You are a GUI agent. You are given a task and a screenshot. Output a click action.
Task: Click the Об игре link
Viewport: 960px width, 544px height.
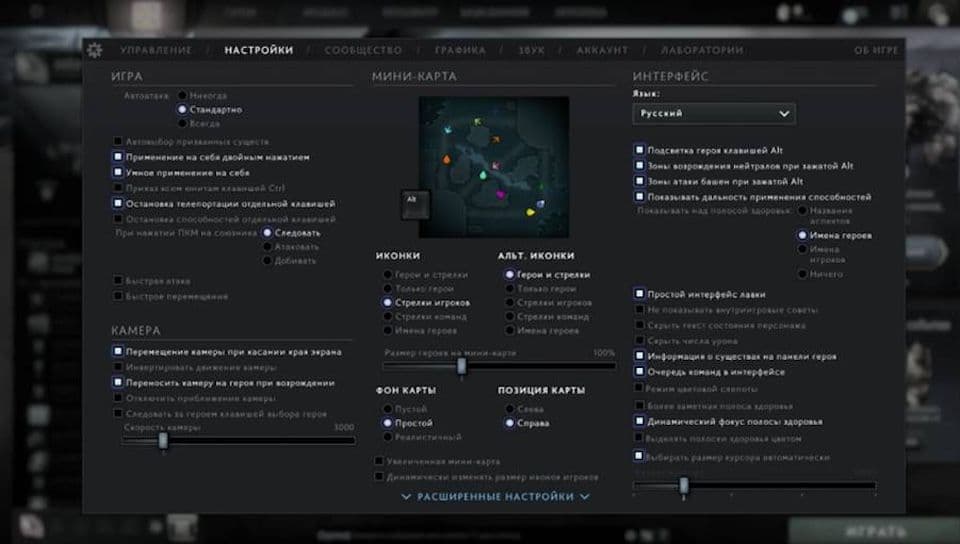tap(875, 50)
